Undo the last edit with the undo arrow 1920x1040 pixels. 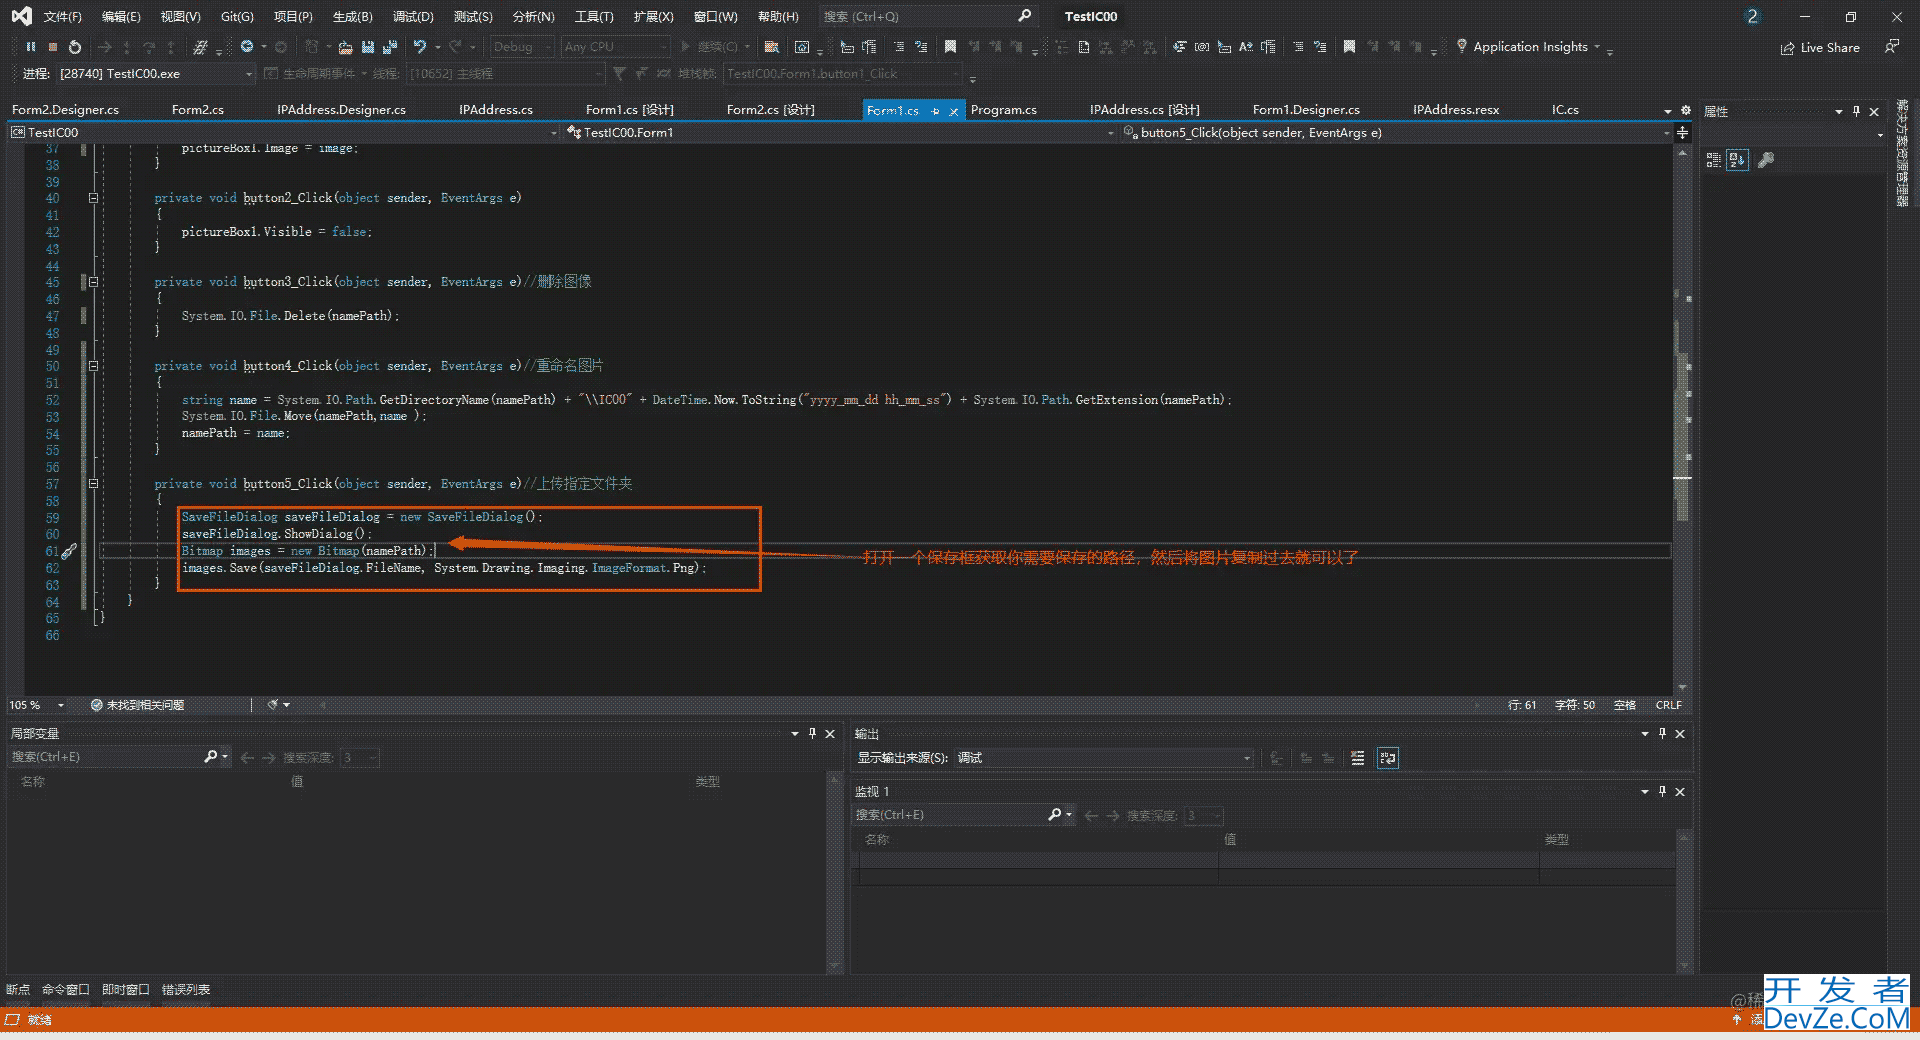tap(420, 47)
